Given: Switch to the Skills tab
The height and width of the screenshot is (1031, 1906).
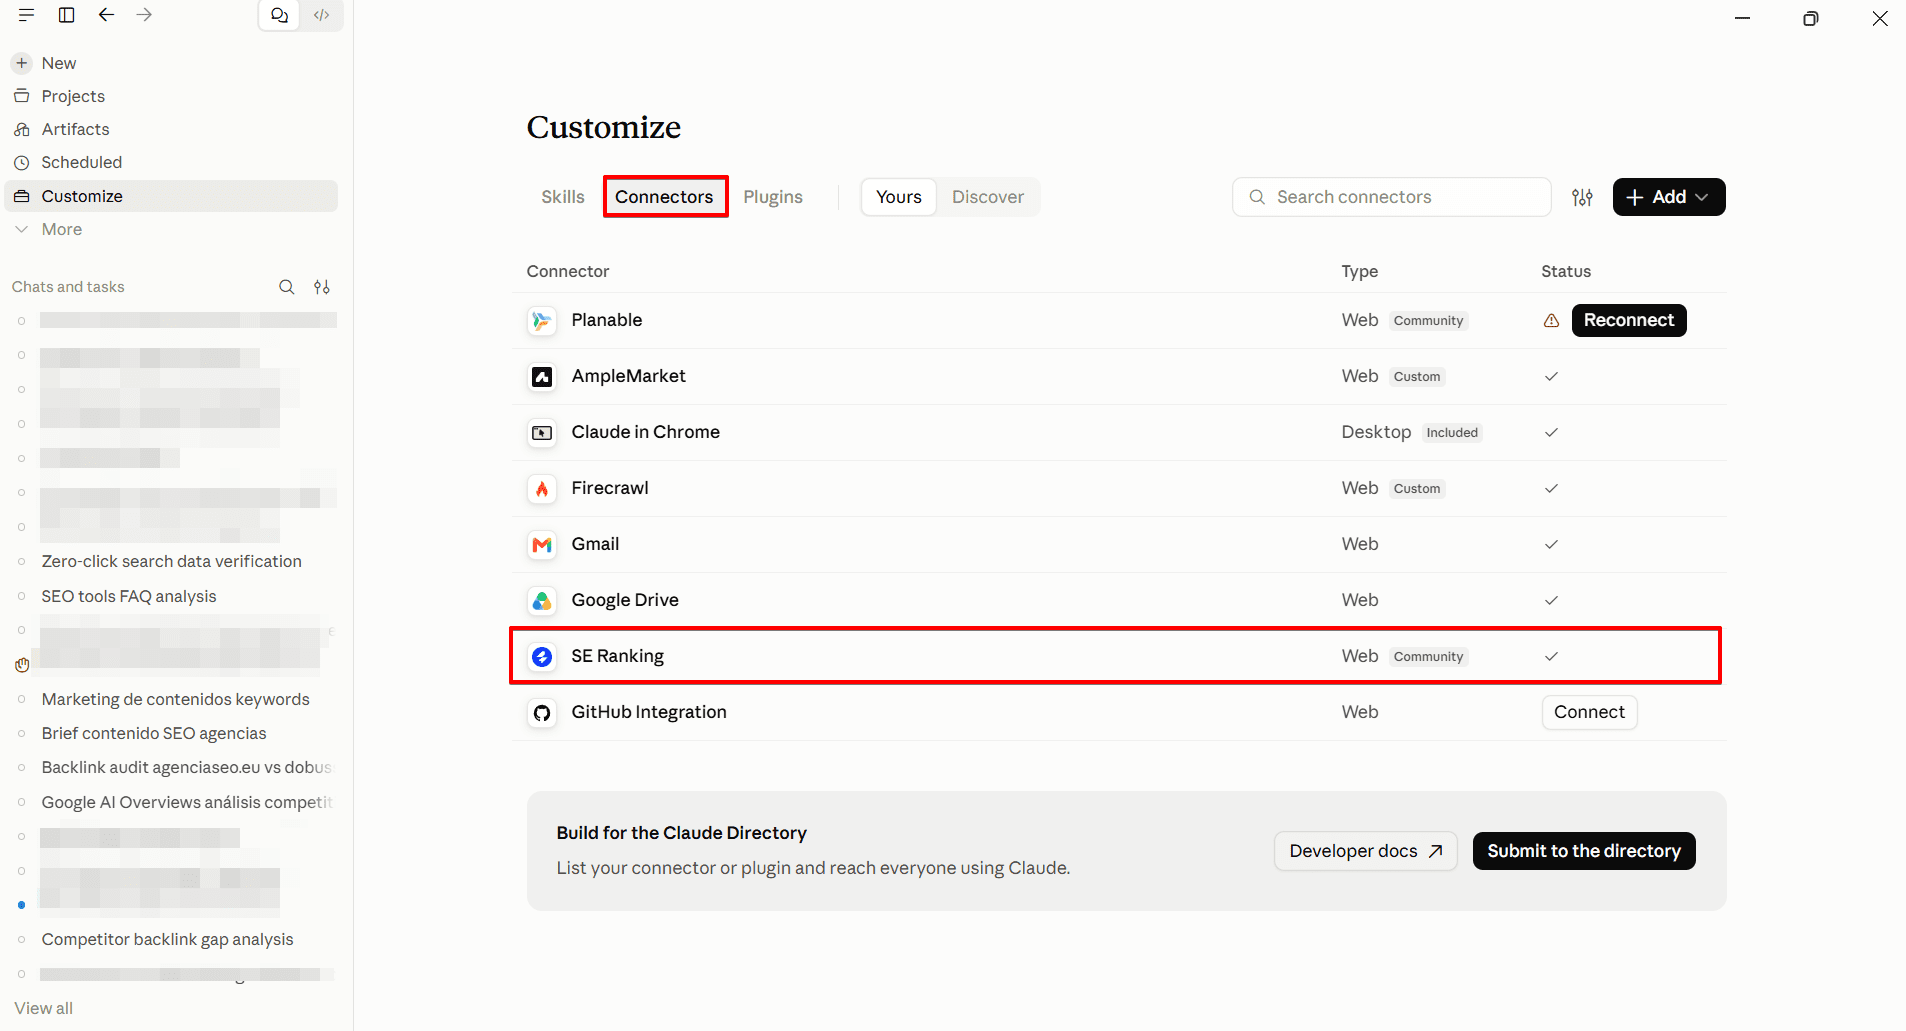Looking at the screenshot, I should tap(562, 197).
